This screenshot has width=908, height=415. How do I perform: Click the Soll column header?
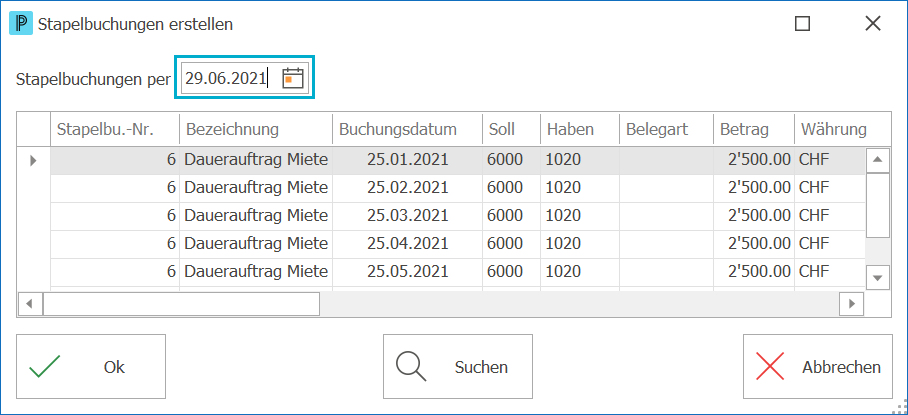tap(512, 129)
